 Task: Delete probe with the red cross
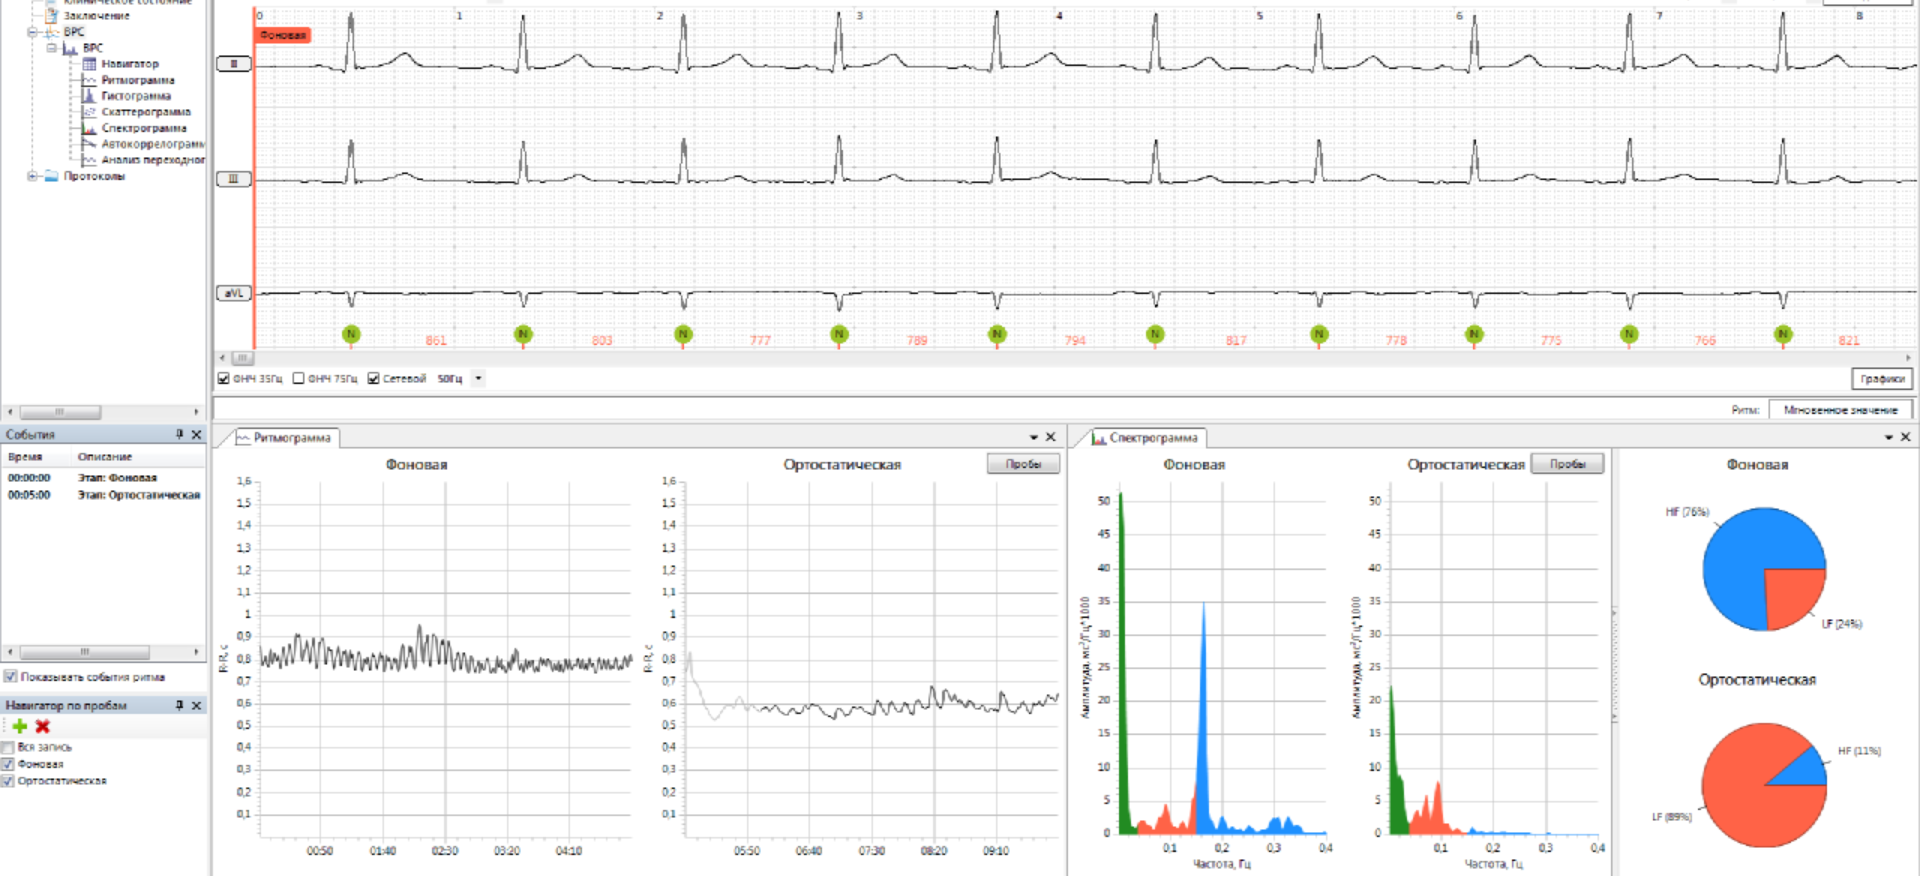(x=42, y=726)
